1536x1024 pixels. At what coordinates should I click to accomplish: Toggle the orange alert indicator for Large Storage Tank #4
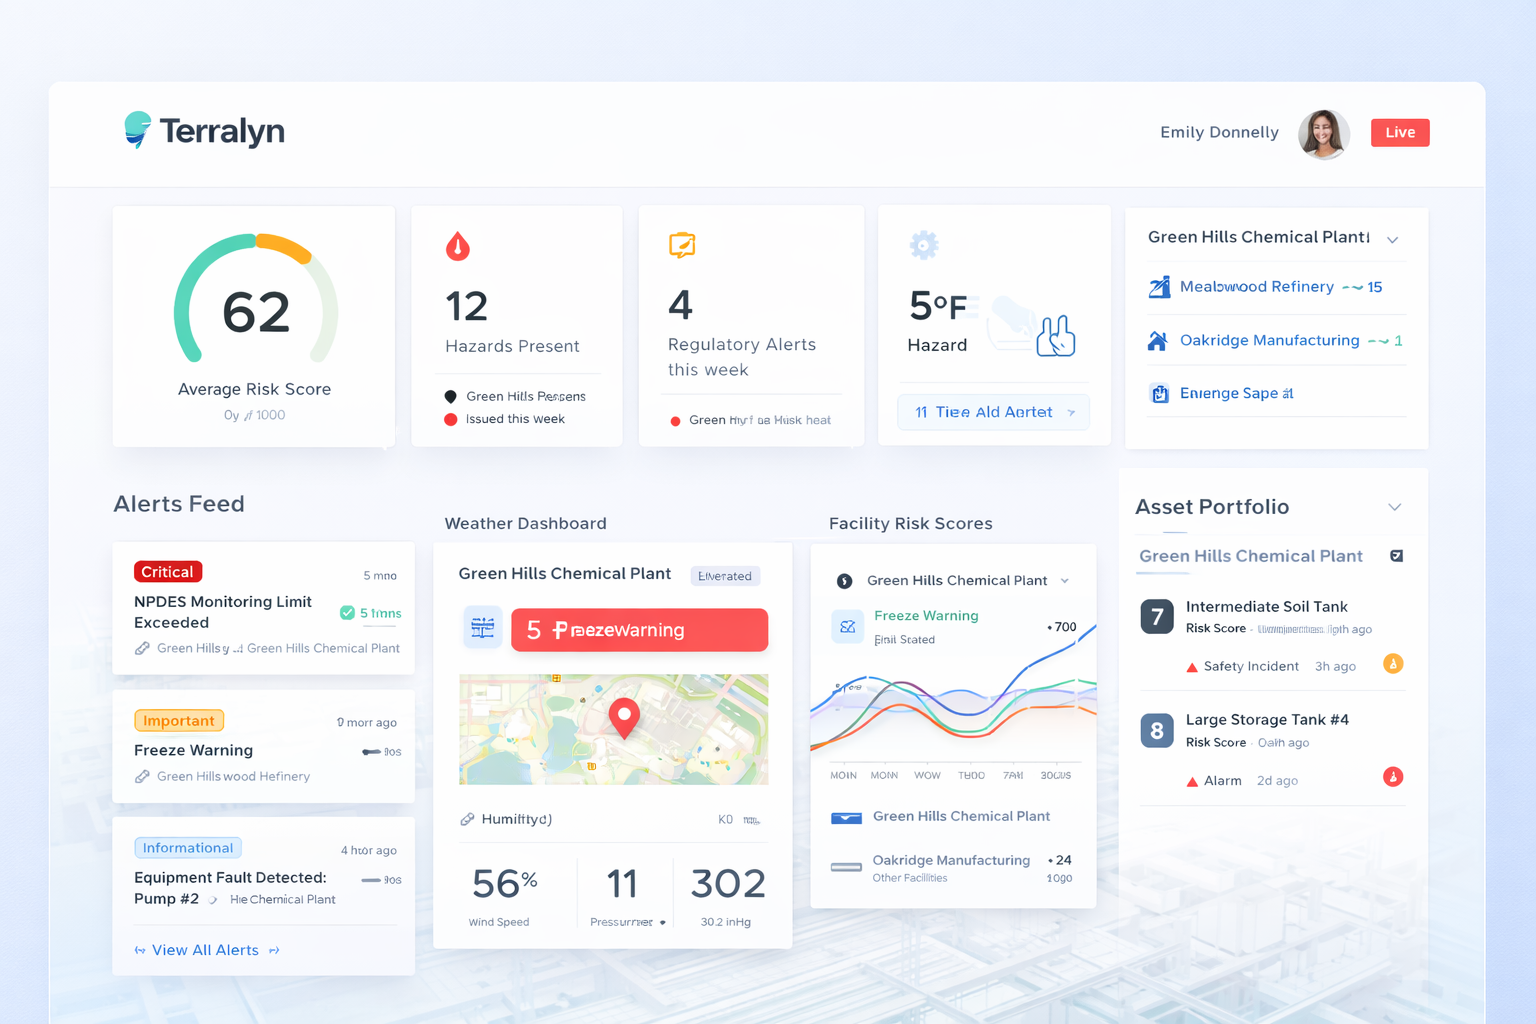[1392, 777]
